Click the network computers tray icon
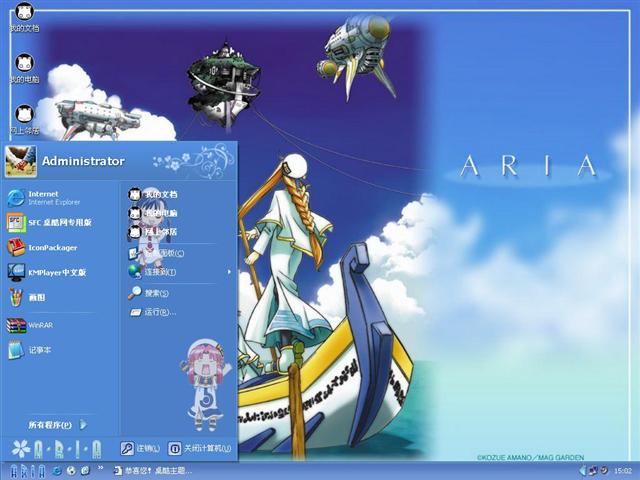The height and width of the screenshot is (480, 640). pyautogui.click(x=593, y=471)
